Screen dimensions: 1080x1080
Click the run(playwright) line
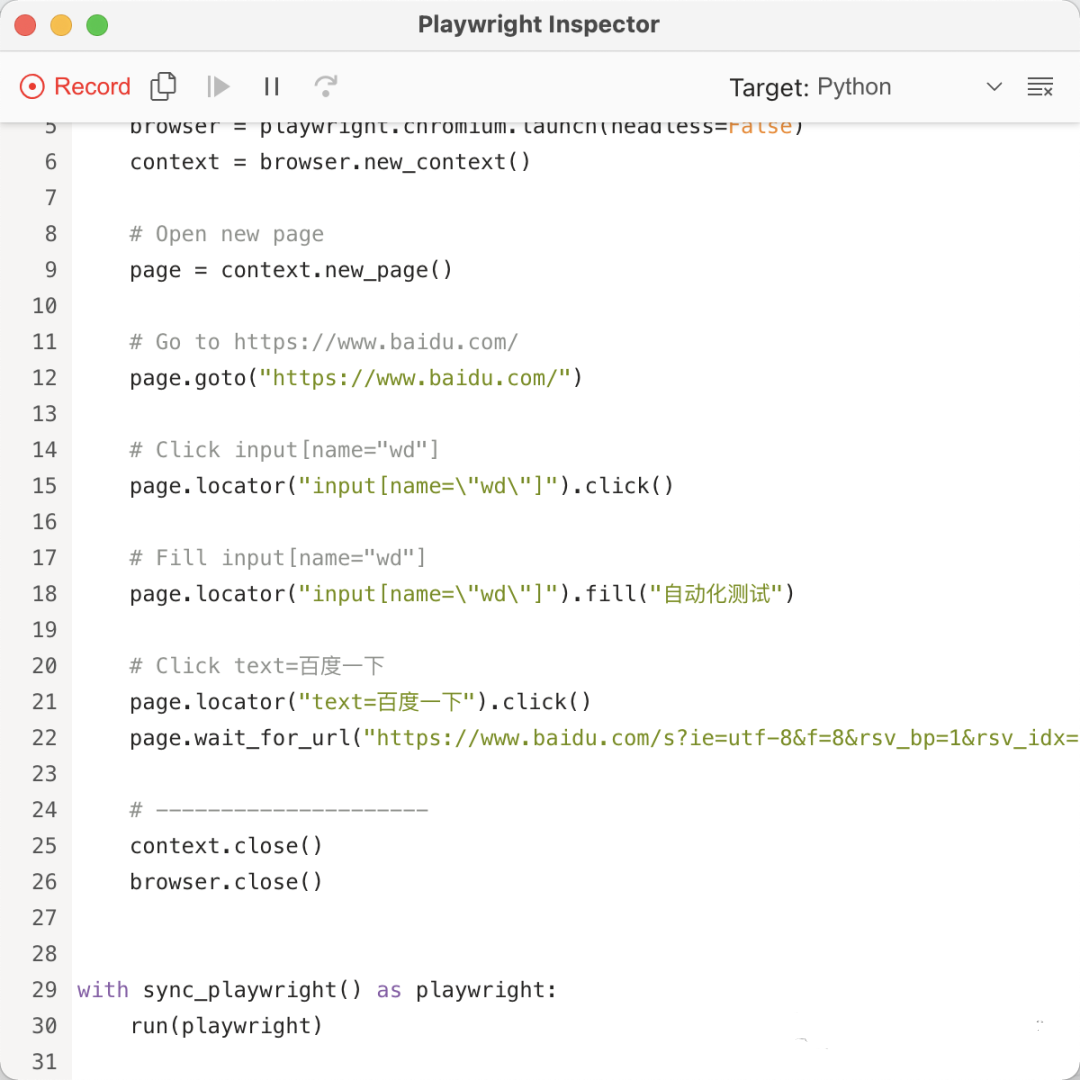click(x=226, y=1026)
